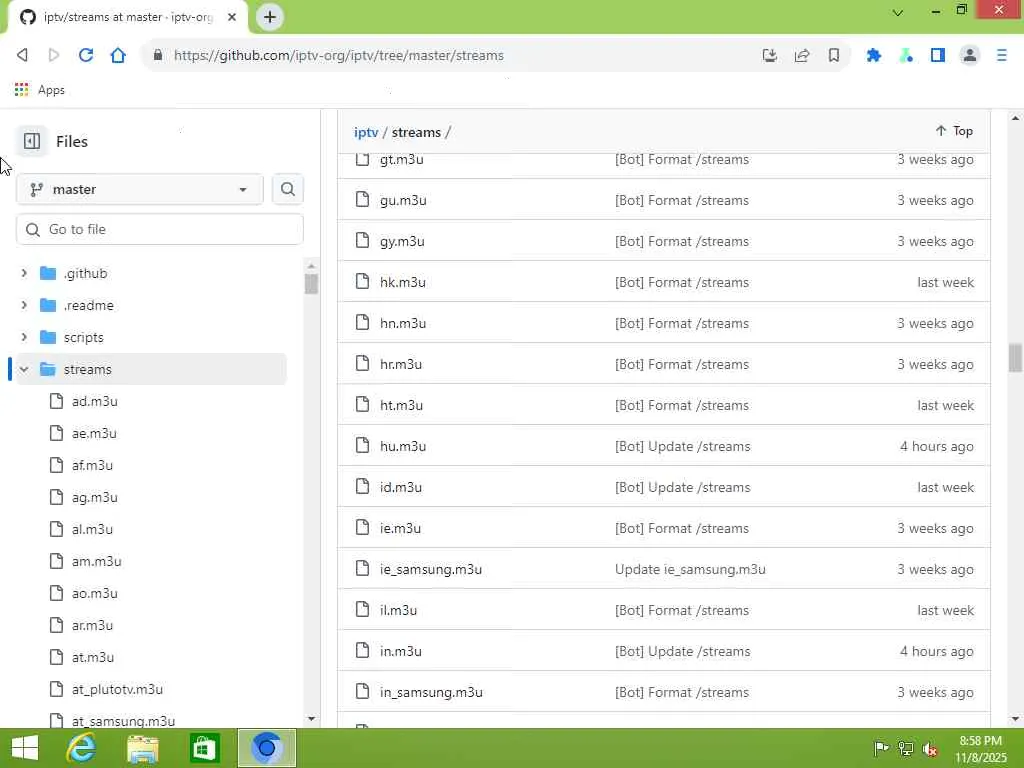This screenshot has width=1024, height=768.
Task: Close the iptv/streams browser tab
Action: (232, 17)
